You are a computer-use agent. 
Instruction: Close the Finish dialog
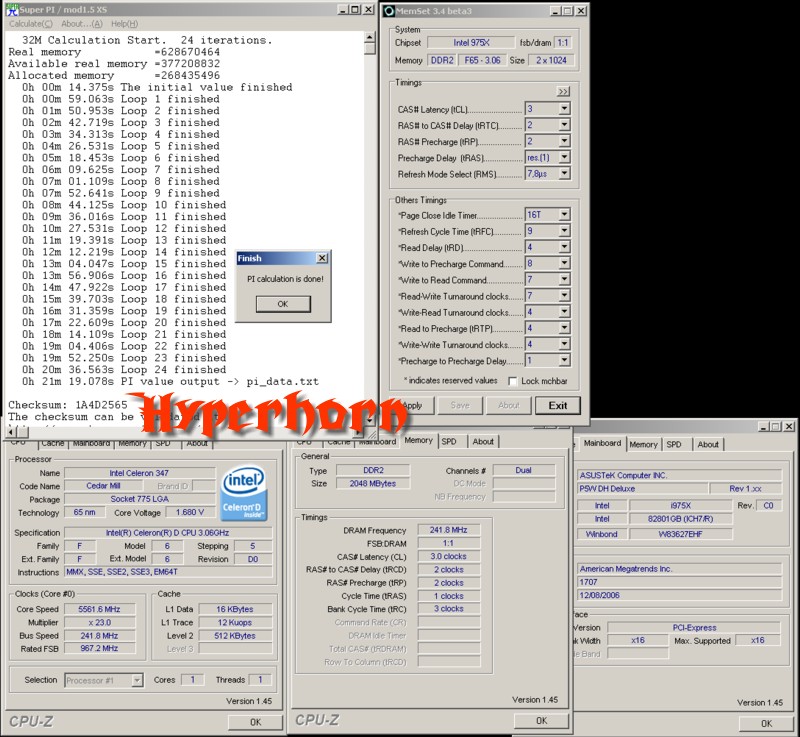pyautogui.click(x=322, y=258)
